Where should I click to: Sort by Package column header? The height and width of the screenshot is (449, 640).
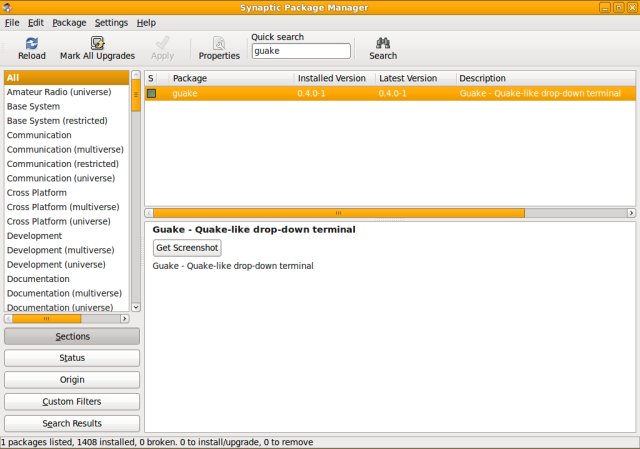tap(231, 78)
